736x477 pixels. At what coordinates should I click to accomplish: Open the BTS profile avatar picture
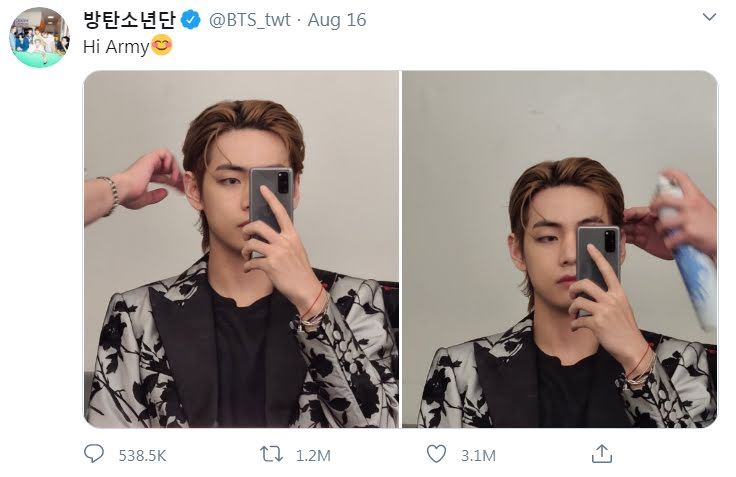coord(39,38)
